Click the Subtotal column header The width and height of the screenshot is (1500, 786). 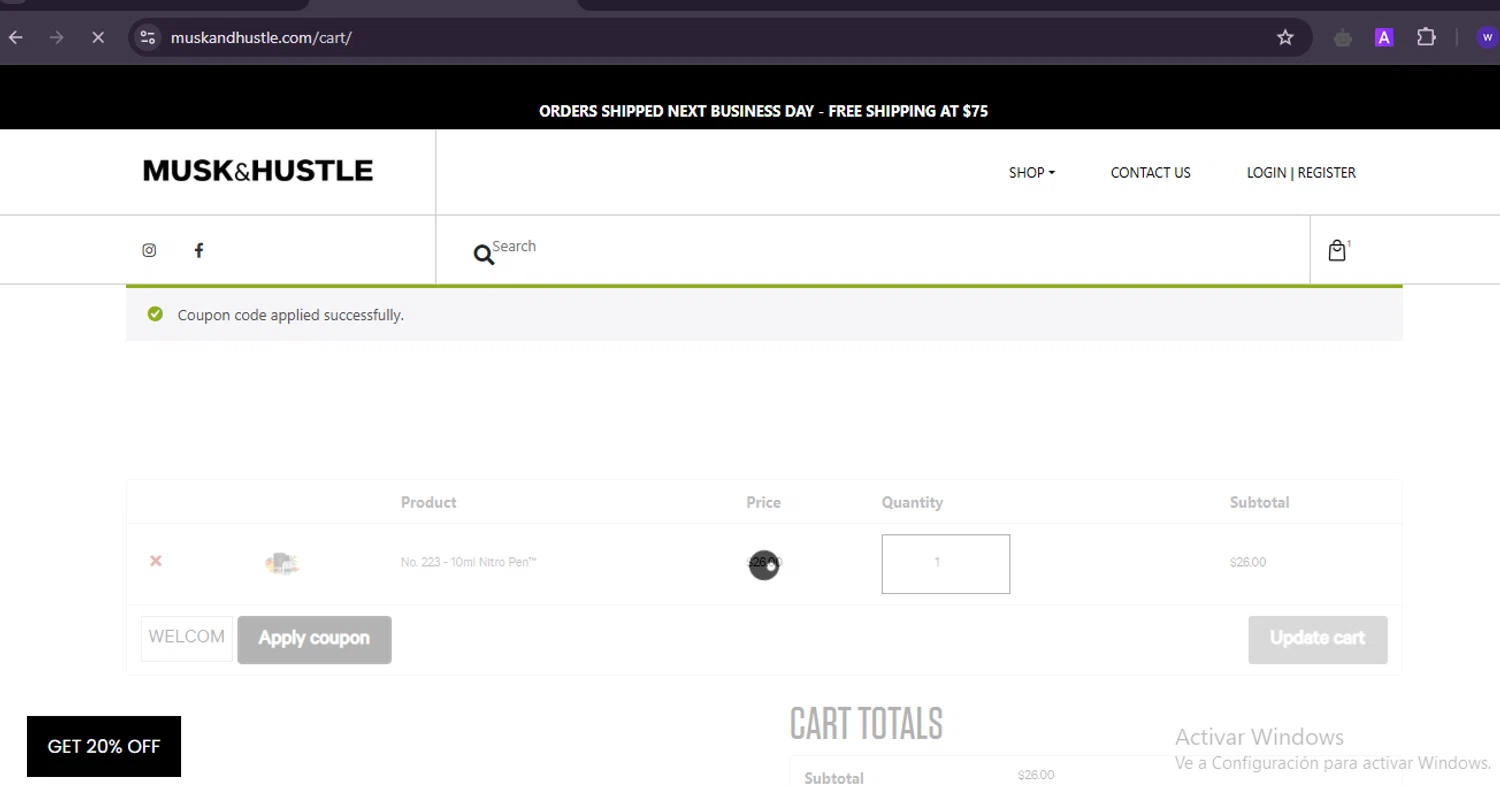tap(1259, 502)
